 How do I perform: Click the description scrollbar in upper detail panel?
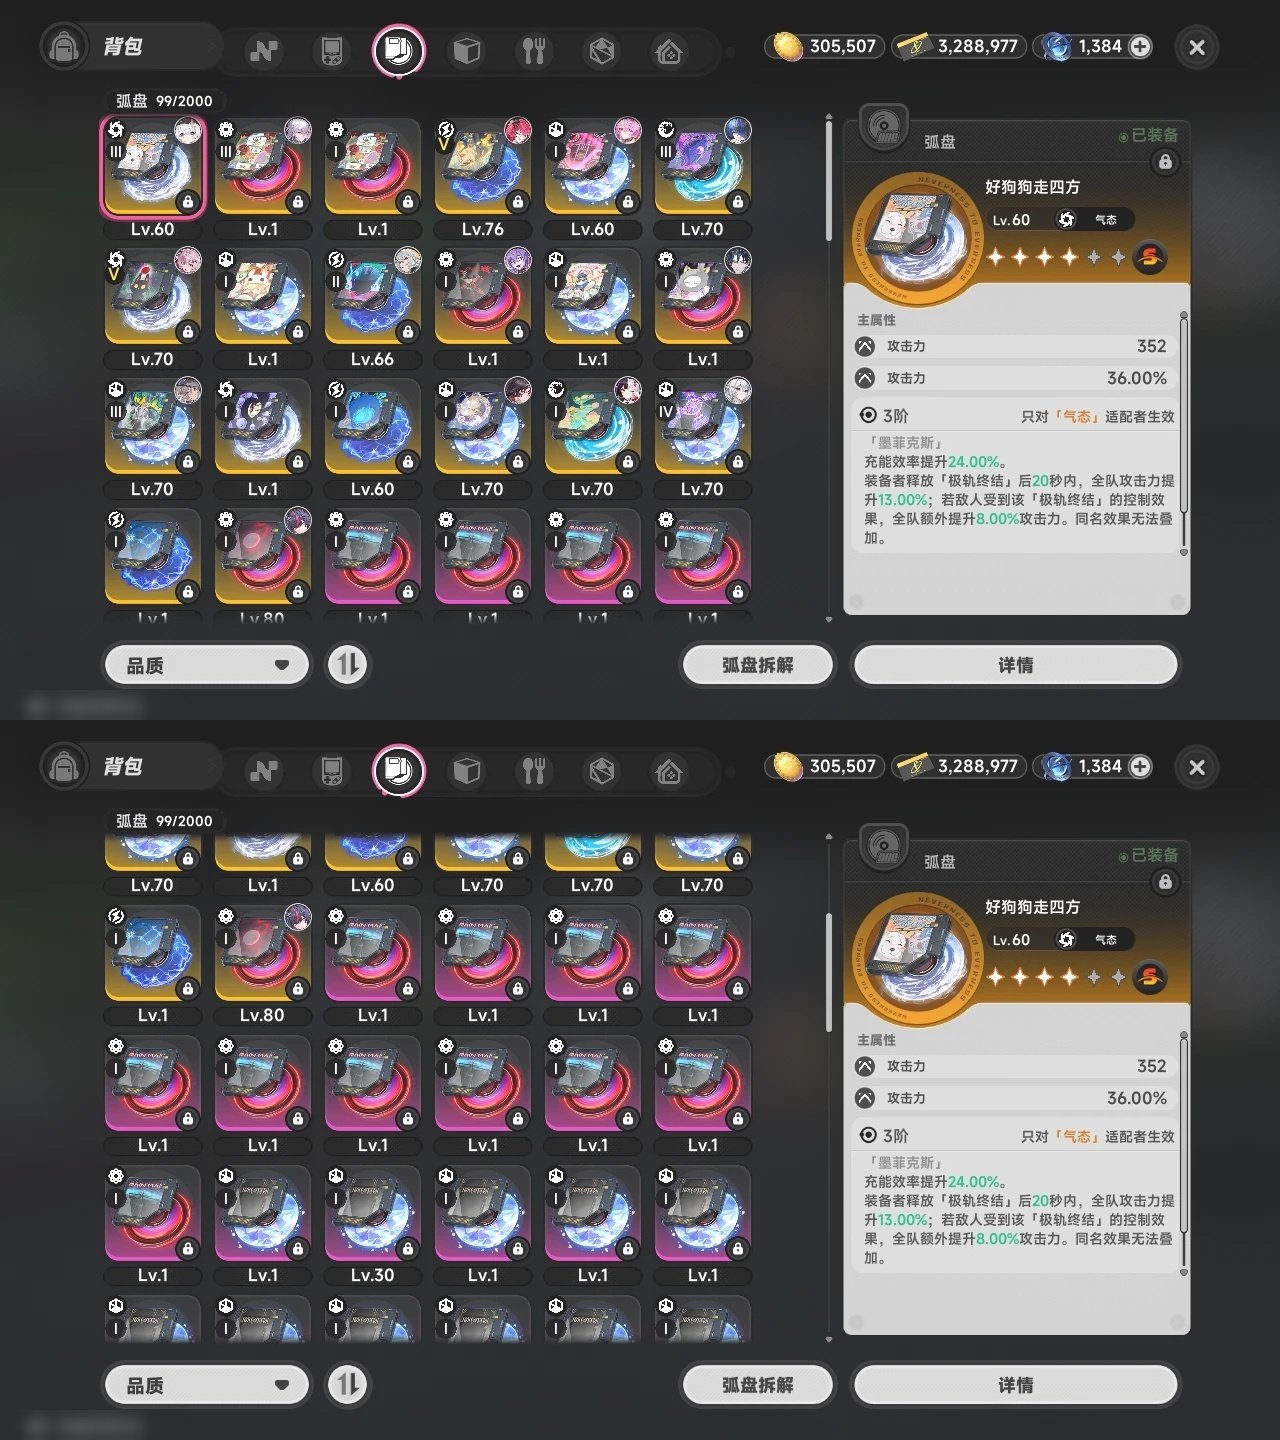point(1184,434)
